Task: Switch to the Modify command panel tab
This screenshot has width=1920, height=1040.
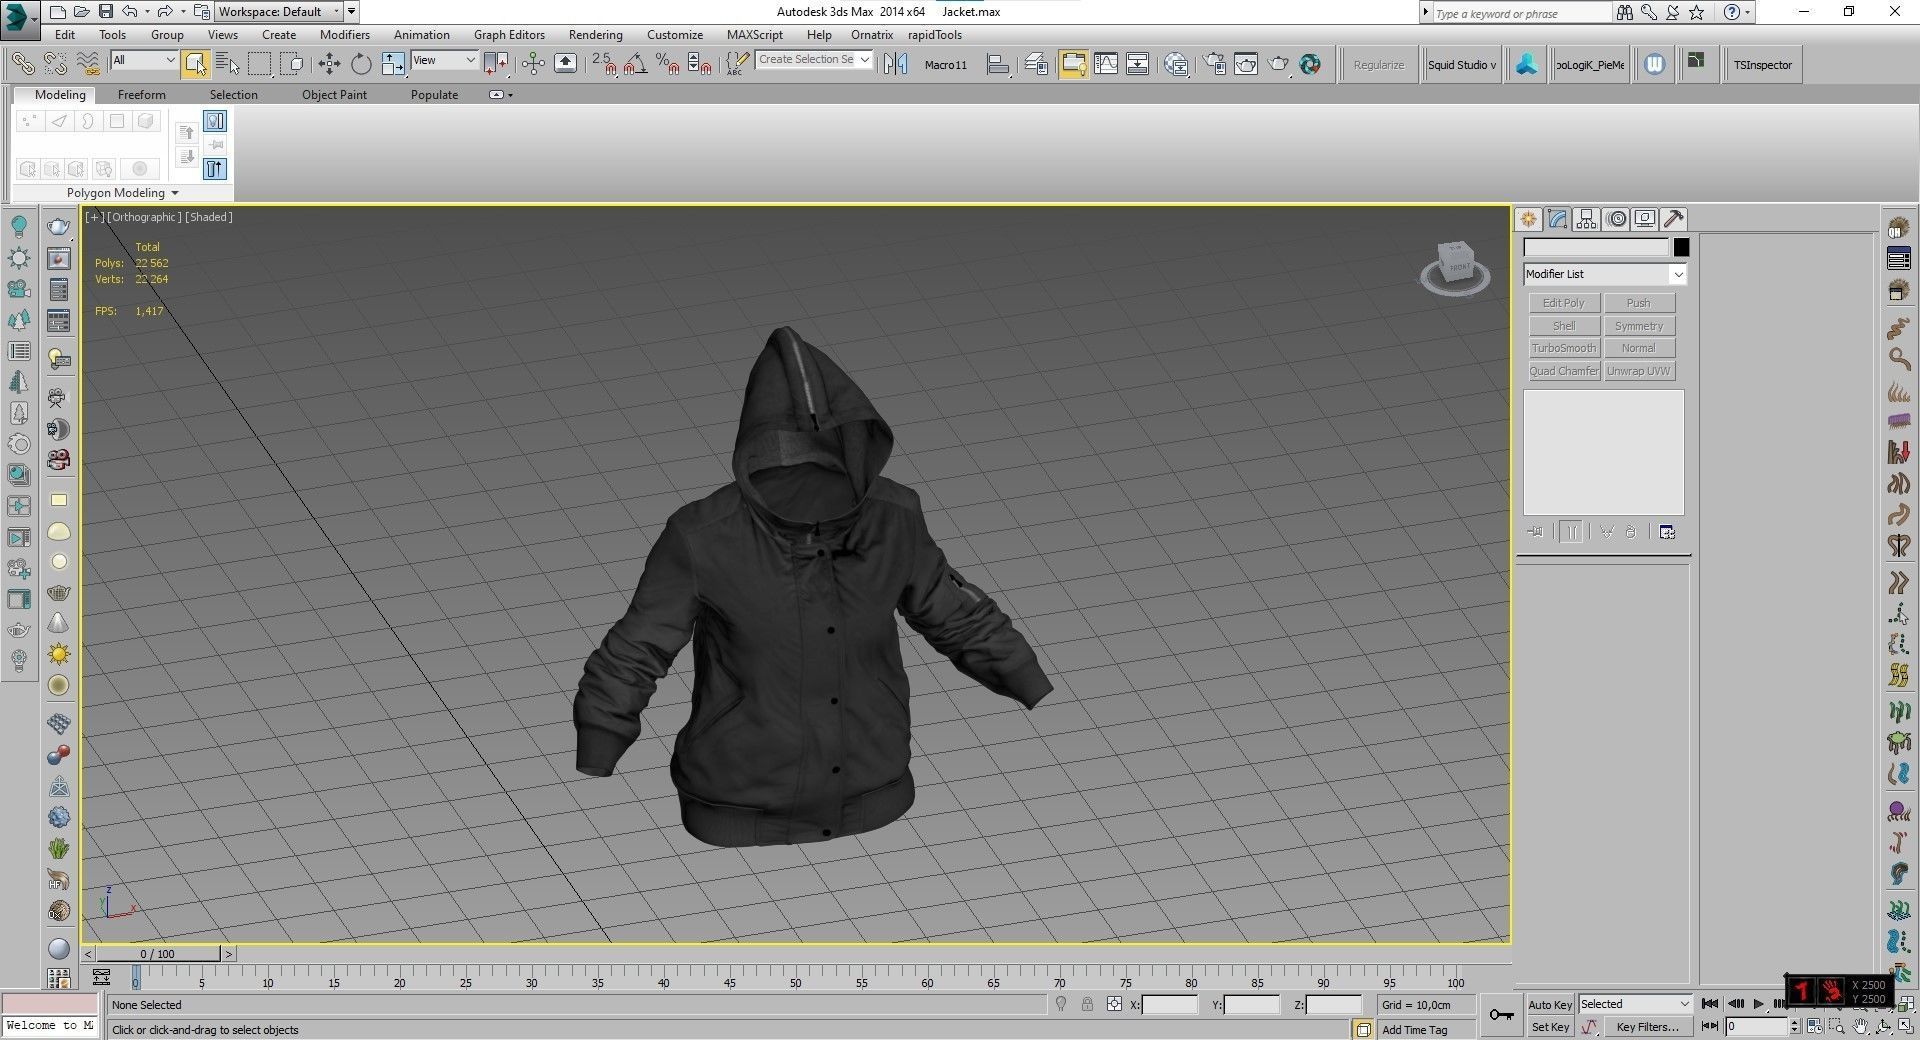Action: pyautogui.click(x=1557, y=219)
